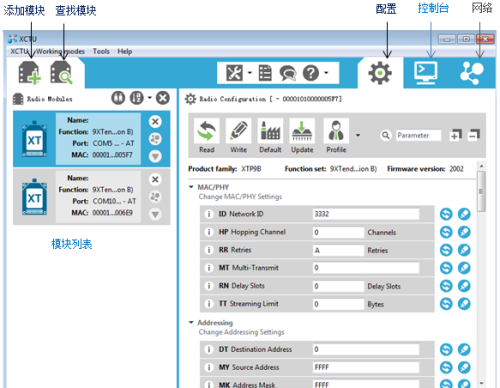Open the Help icon dropdown arrow

(326, 73)
